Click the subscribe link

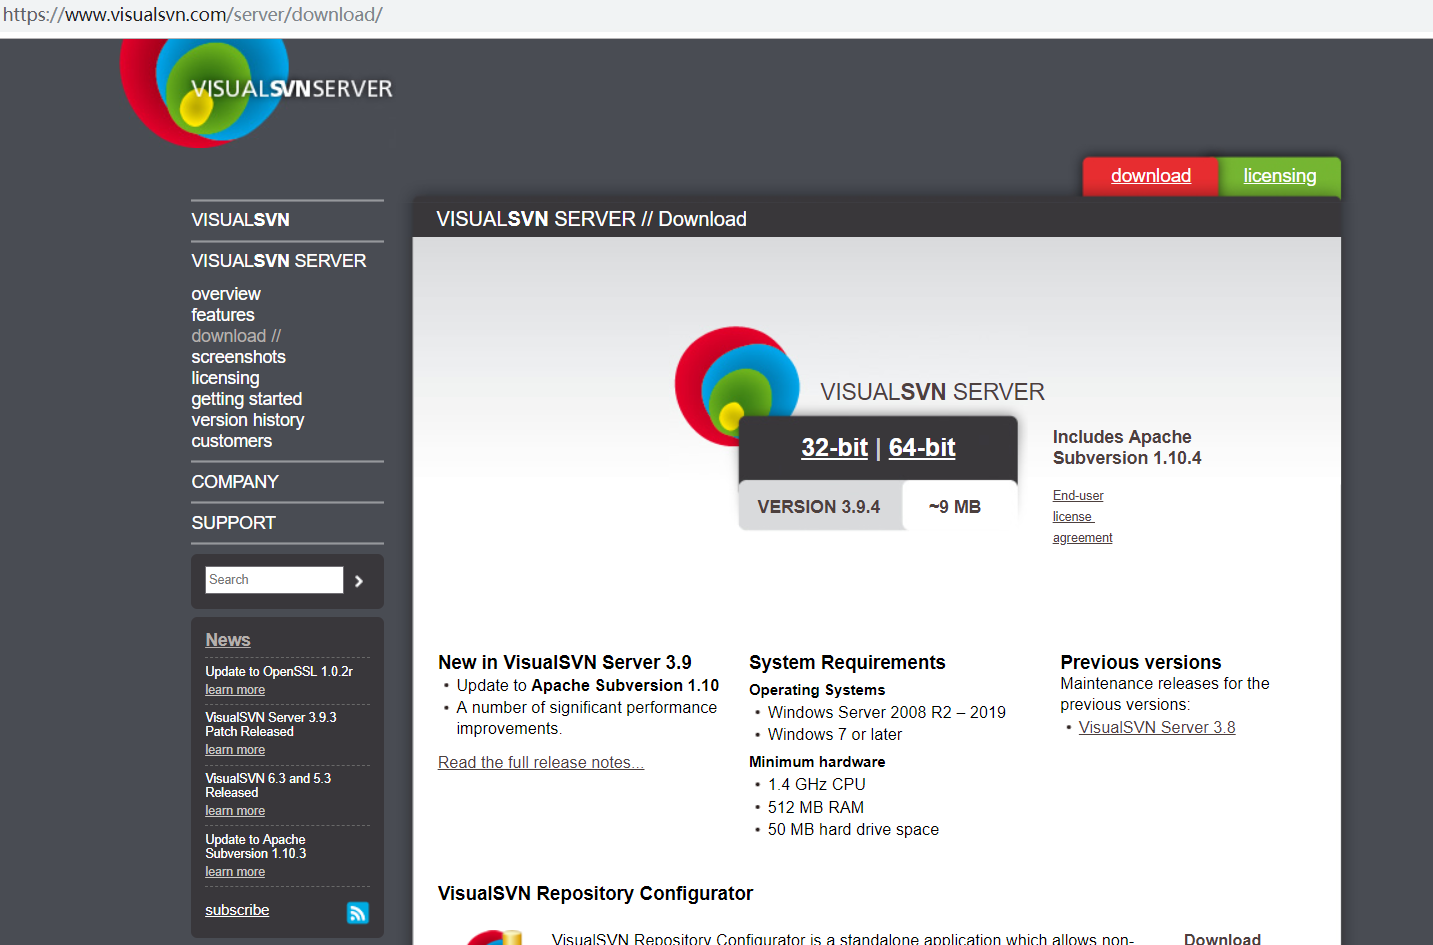click(x=237, y=910)
